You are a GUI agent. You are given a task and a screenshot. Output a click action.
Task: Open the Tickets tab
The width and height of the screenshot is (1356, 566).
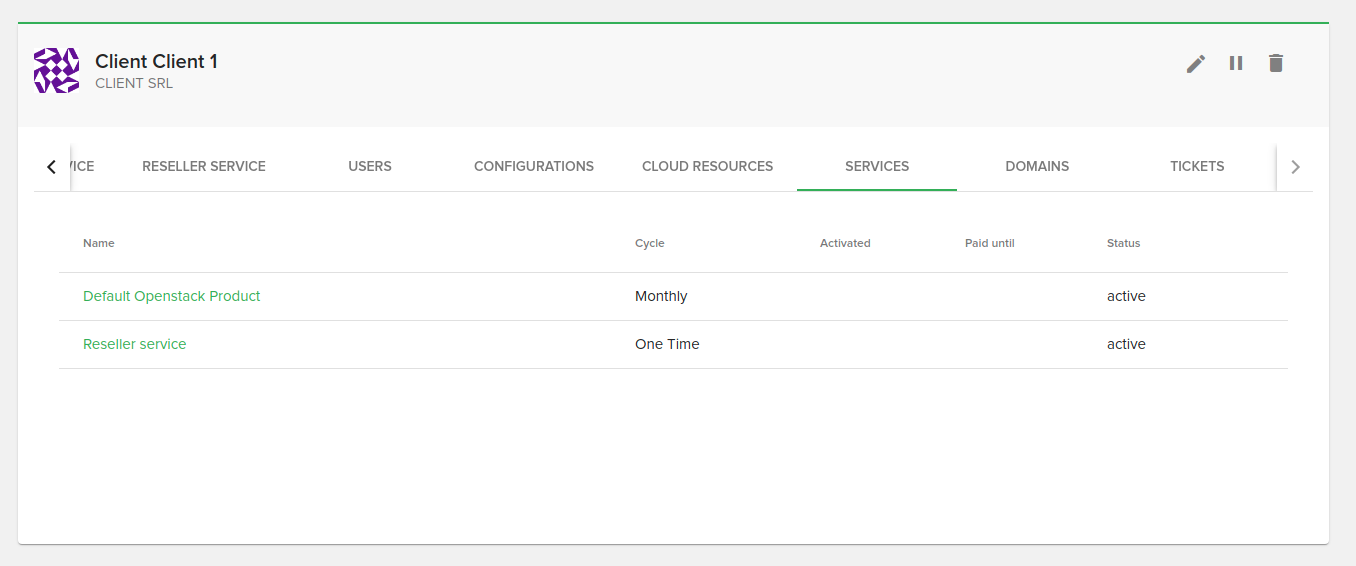pyautogui.click(x=1197, y=166)
